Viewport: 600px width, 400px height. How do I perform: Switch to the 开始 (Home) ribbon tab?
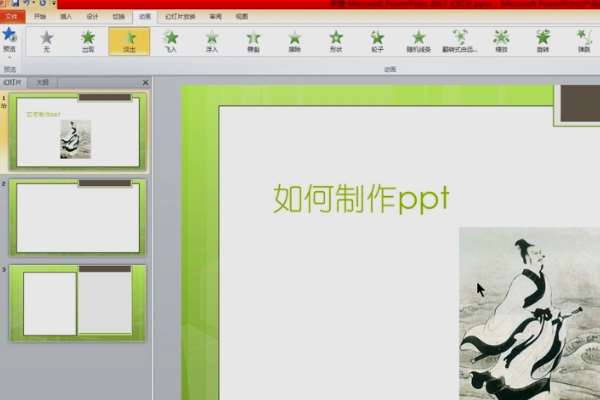[40, 16]
